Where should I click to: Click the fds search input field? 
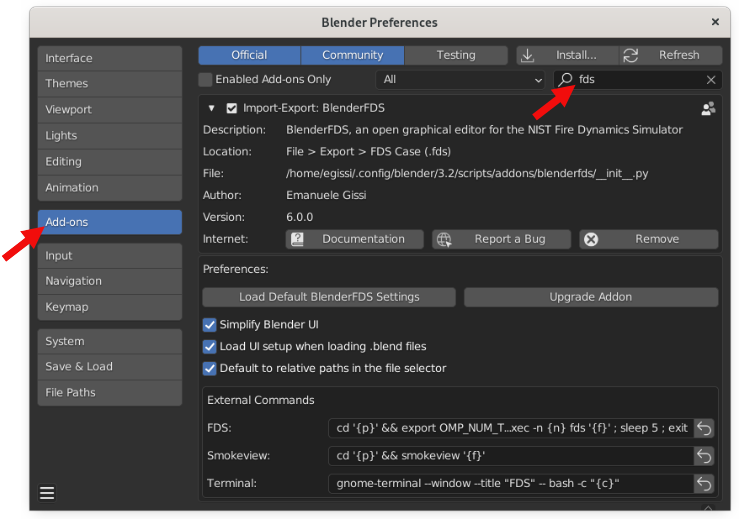coord(637,80)
